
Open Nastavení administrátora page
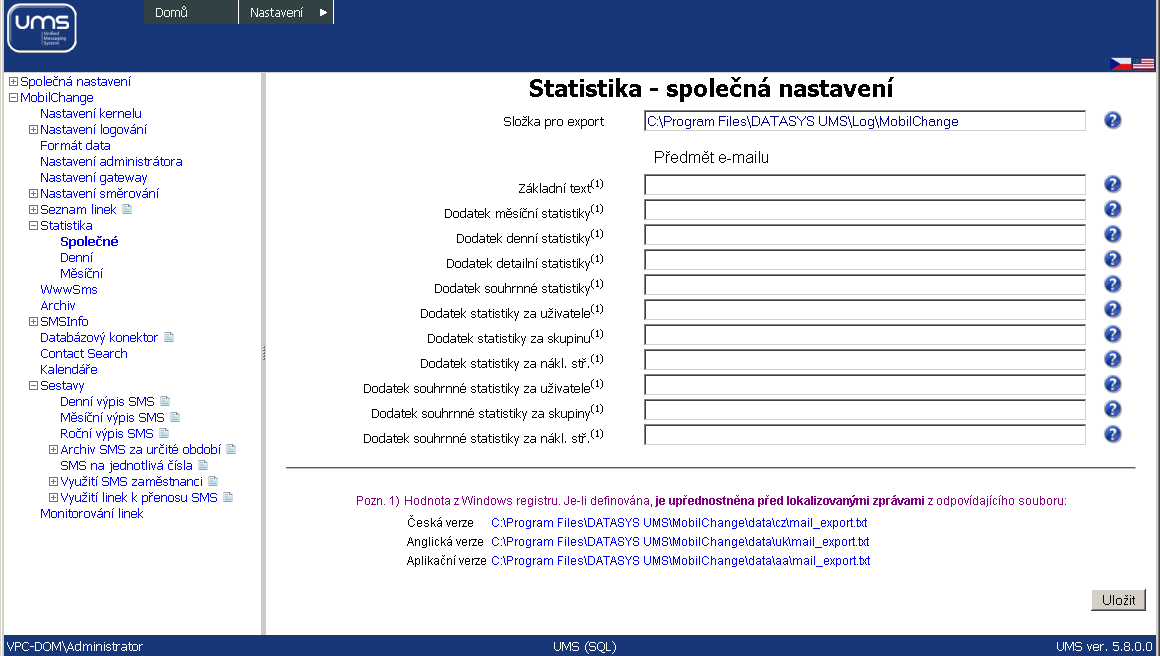[111, 162]
